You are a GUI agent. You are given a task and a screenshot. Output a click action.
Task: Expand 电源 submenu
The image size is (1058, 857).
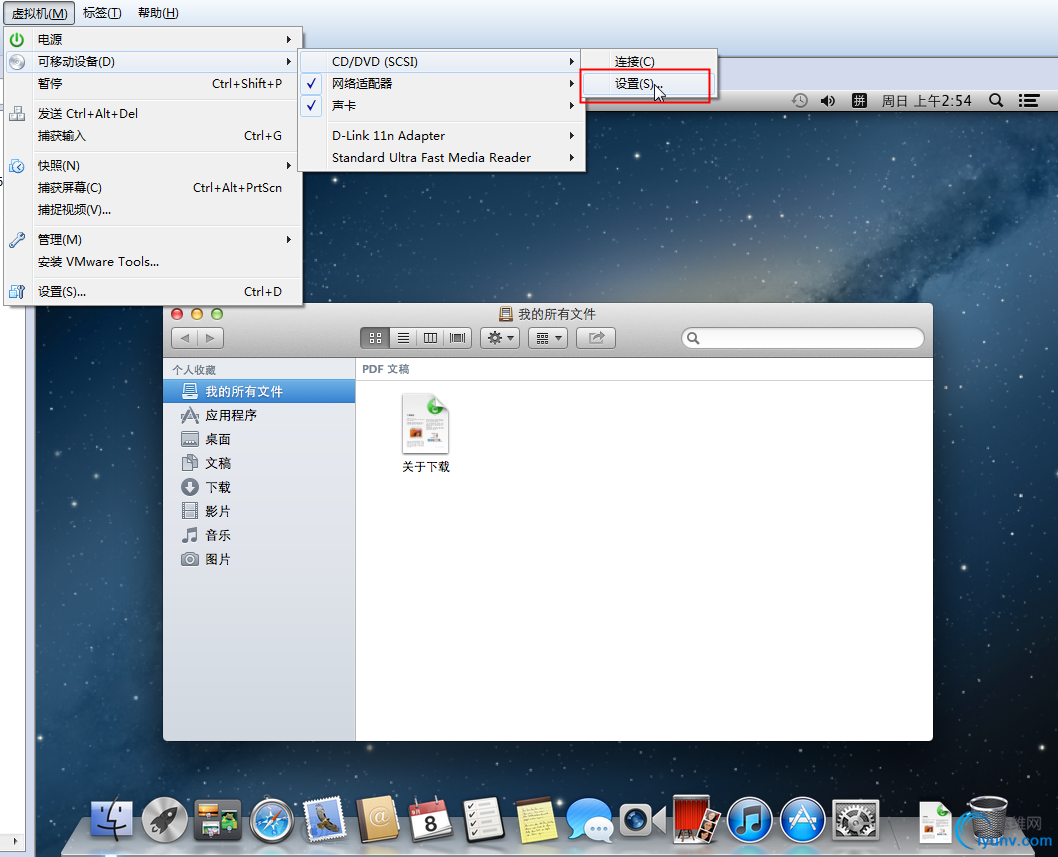coord(153,40)
